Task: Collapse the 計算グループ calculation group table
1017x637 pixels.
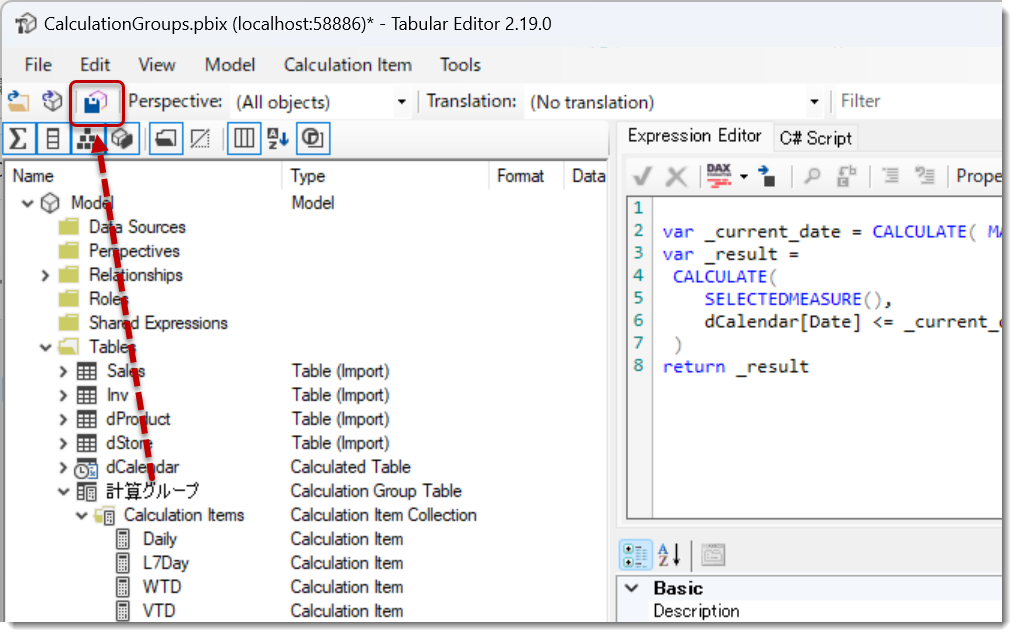Action: 63,492
